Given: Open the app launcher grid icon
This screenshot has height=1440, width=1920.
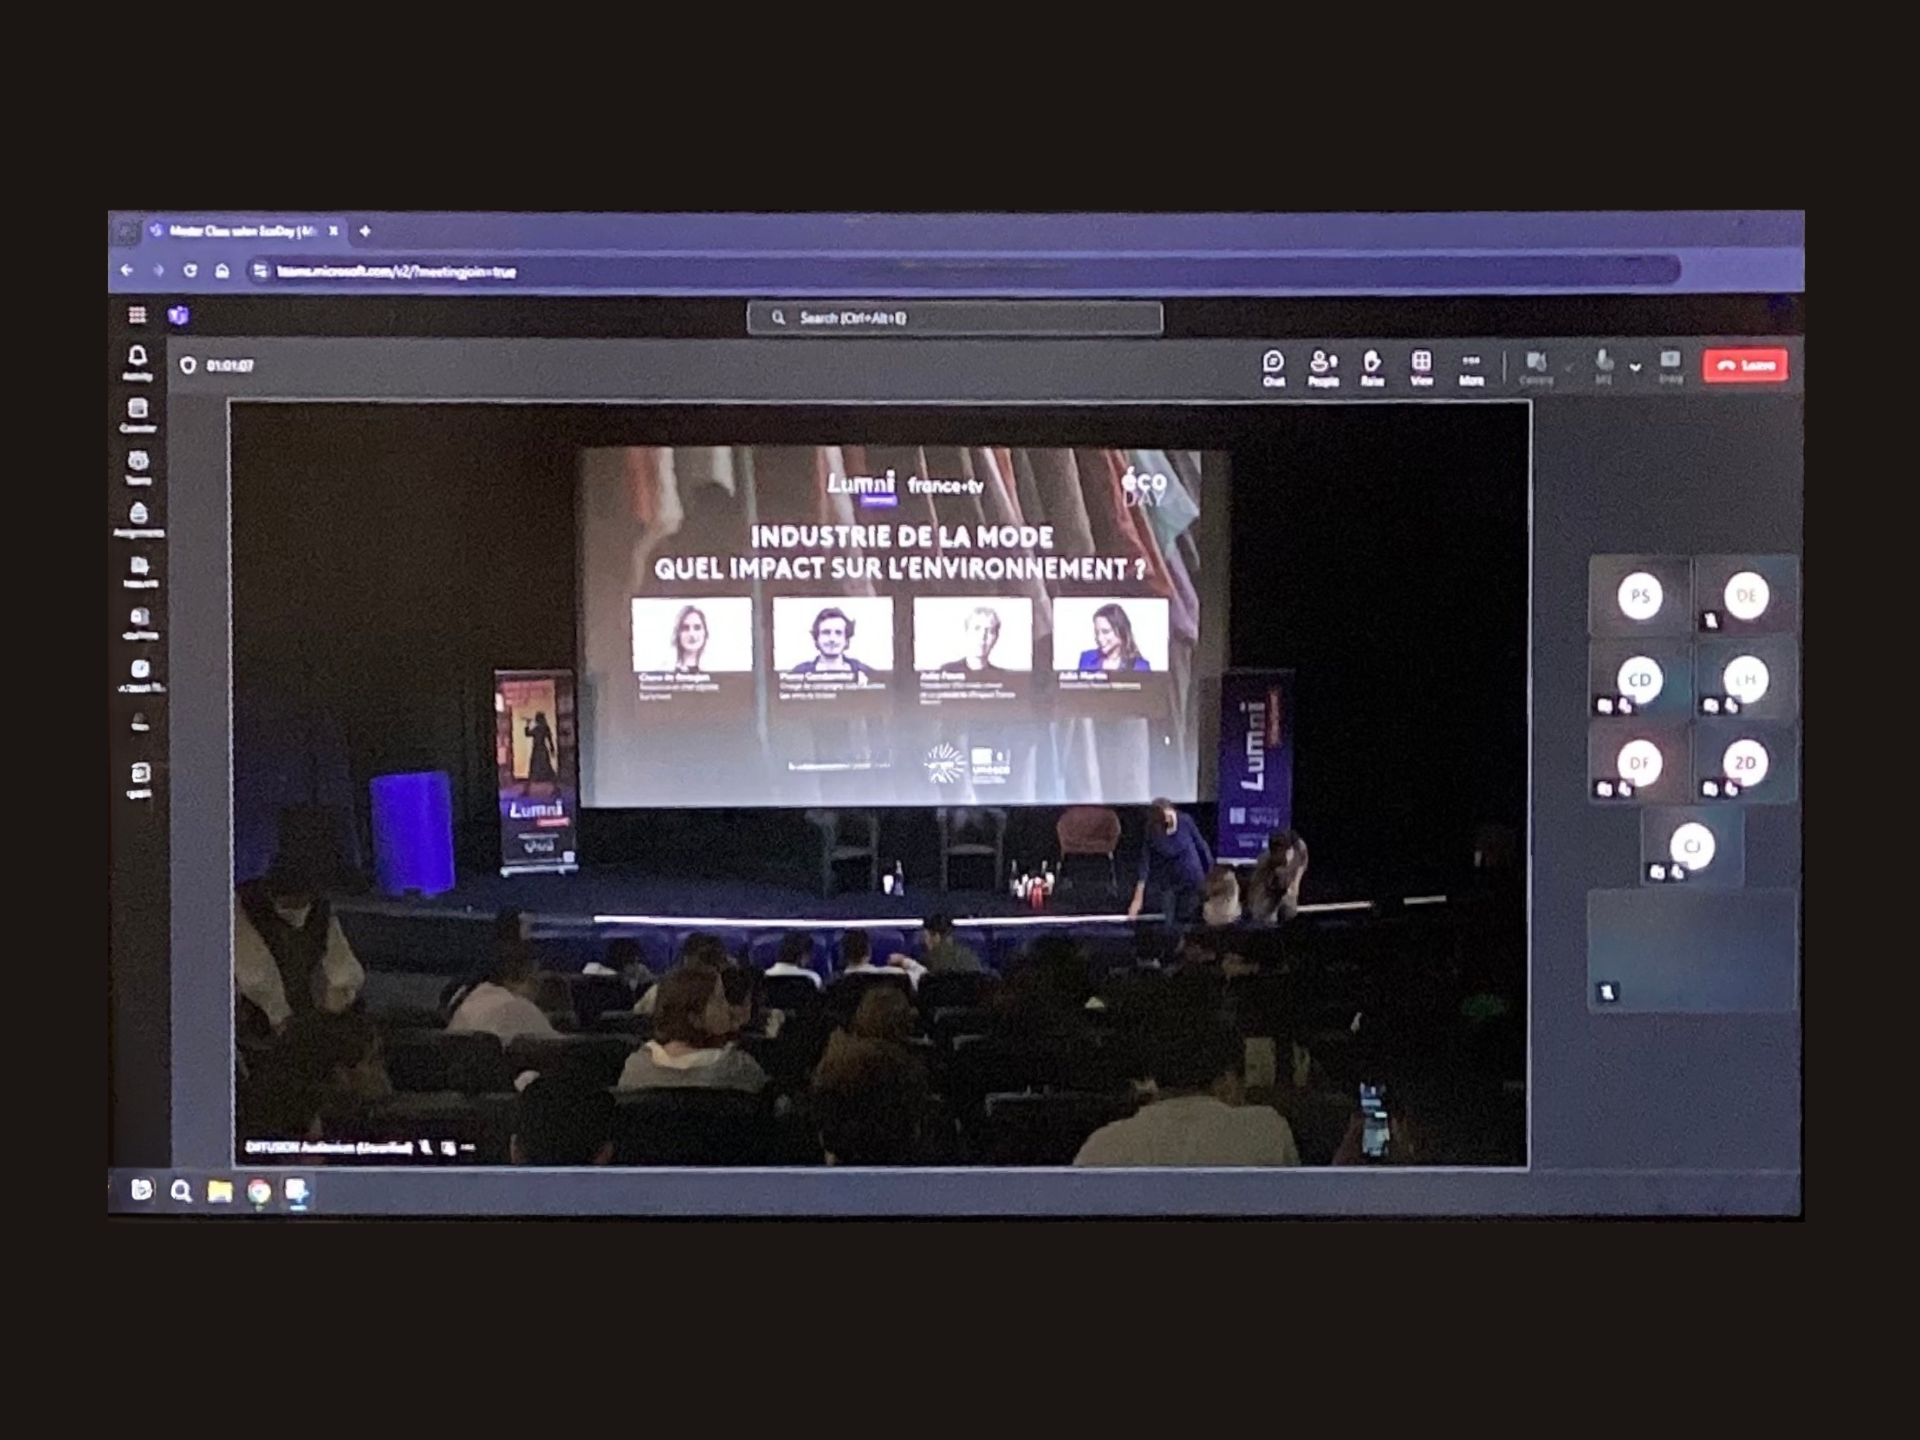Looking at the screenshot, I should (137, 315).
